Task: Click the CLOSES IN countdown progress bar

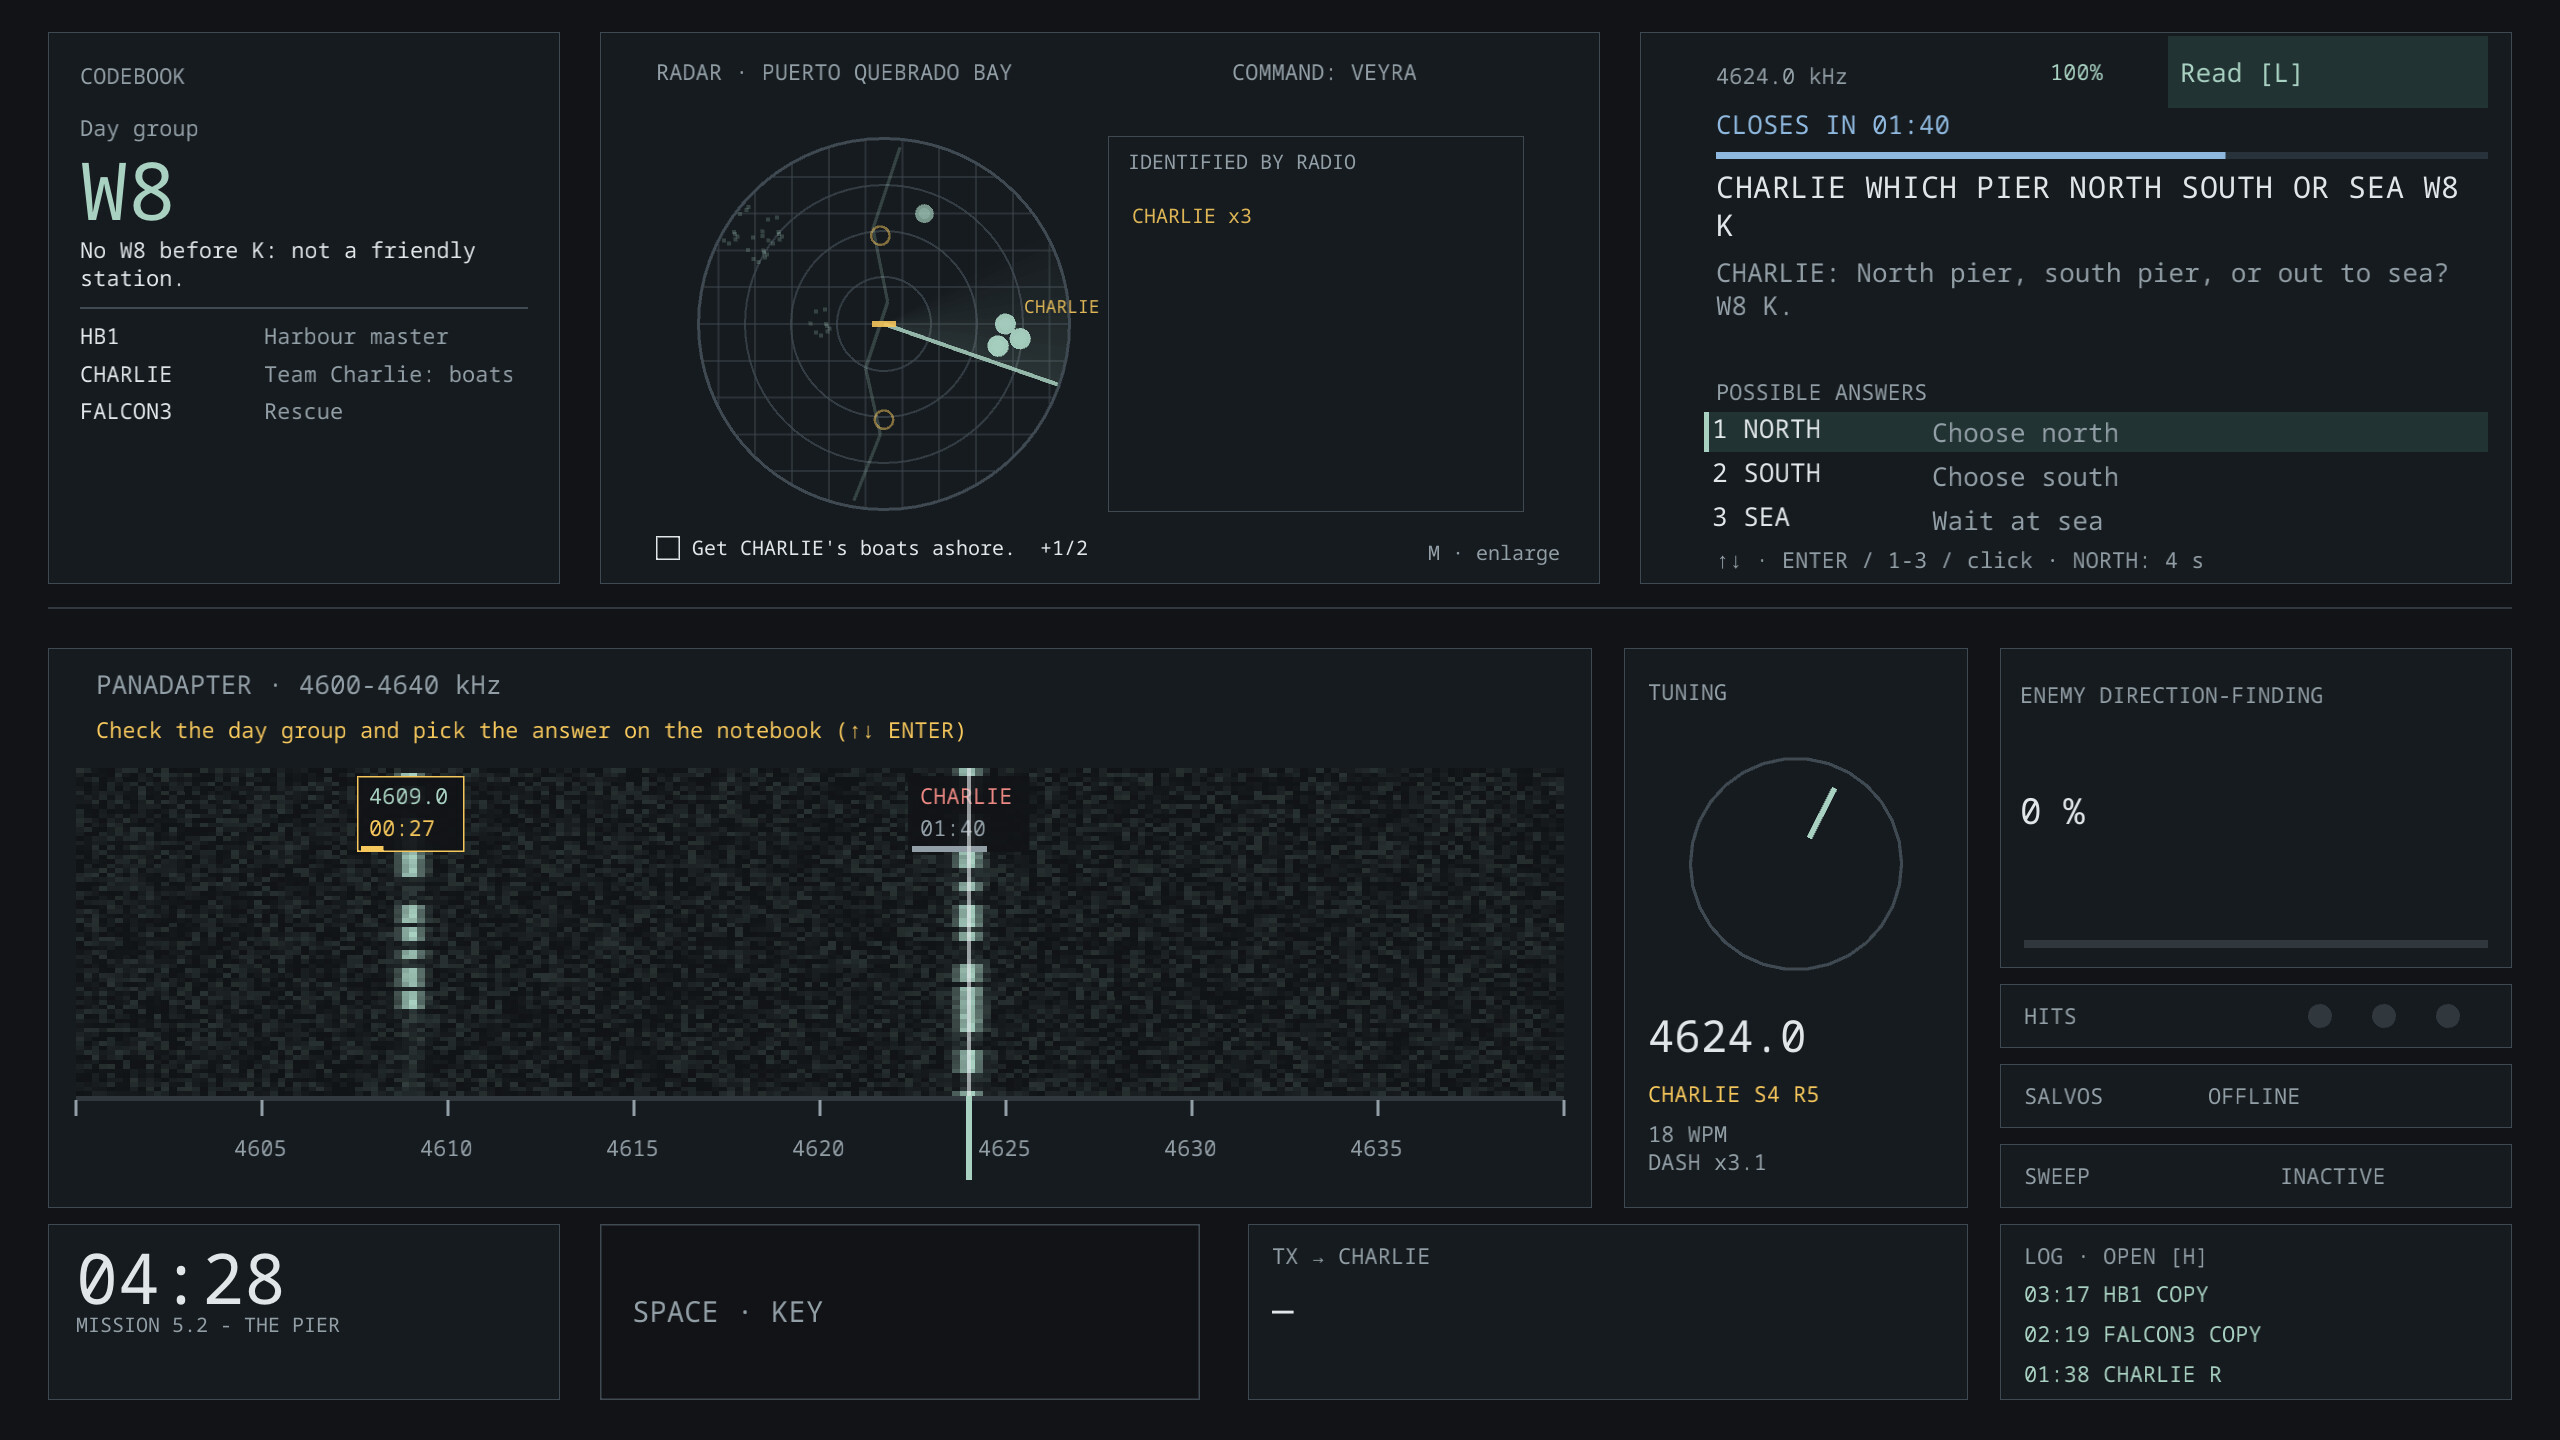Action: click(x=2101, y=155)
